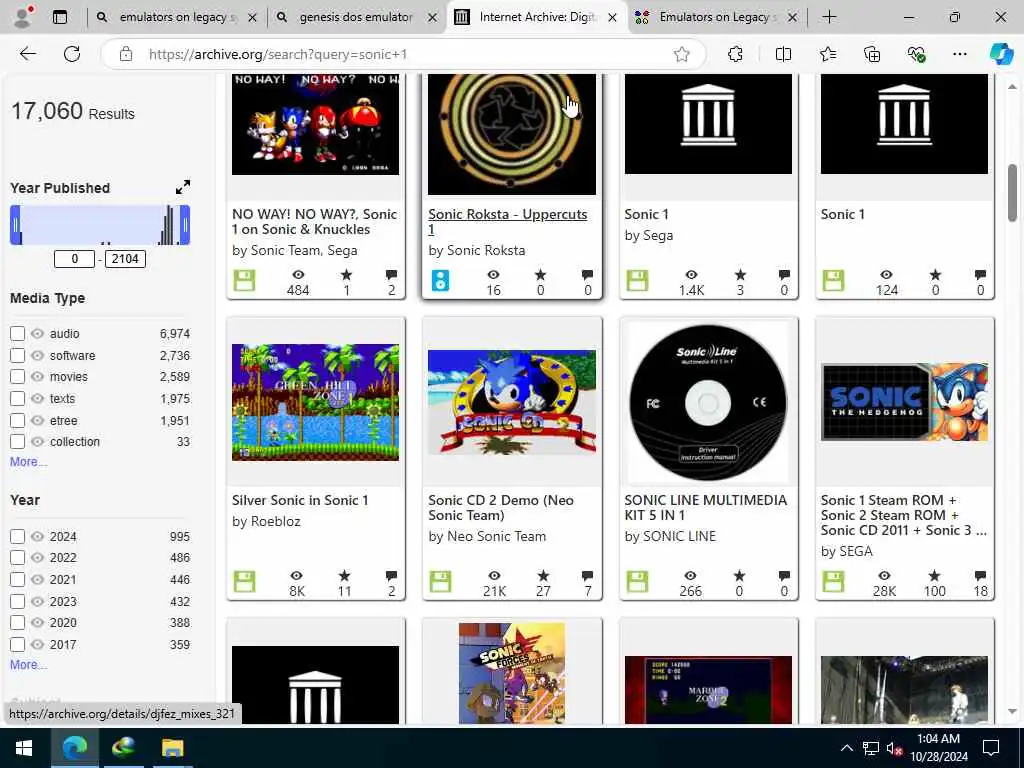
Task: Click the software icon on Sonic 1 by Sega card
Action: click(637, 281)
